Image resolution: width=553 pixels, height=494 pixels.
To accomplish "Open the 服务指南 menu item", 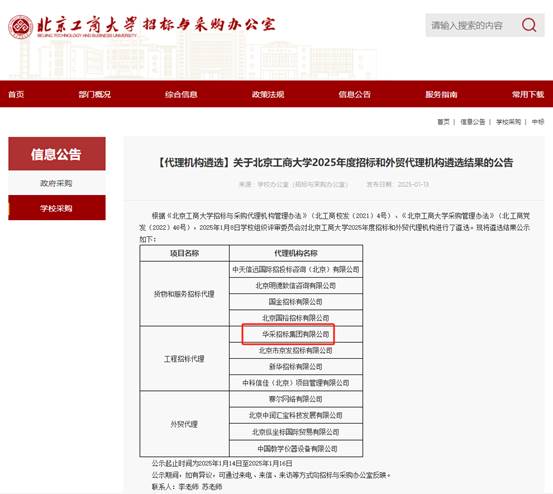I will (441, 94).
